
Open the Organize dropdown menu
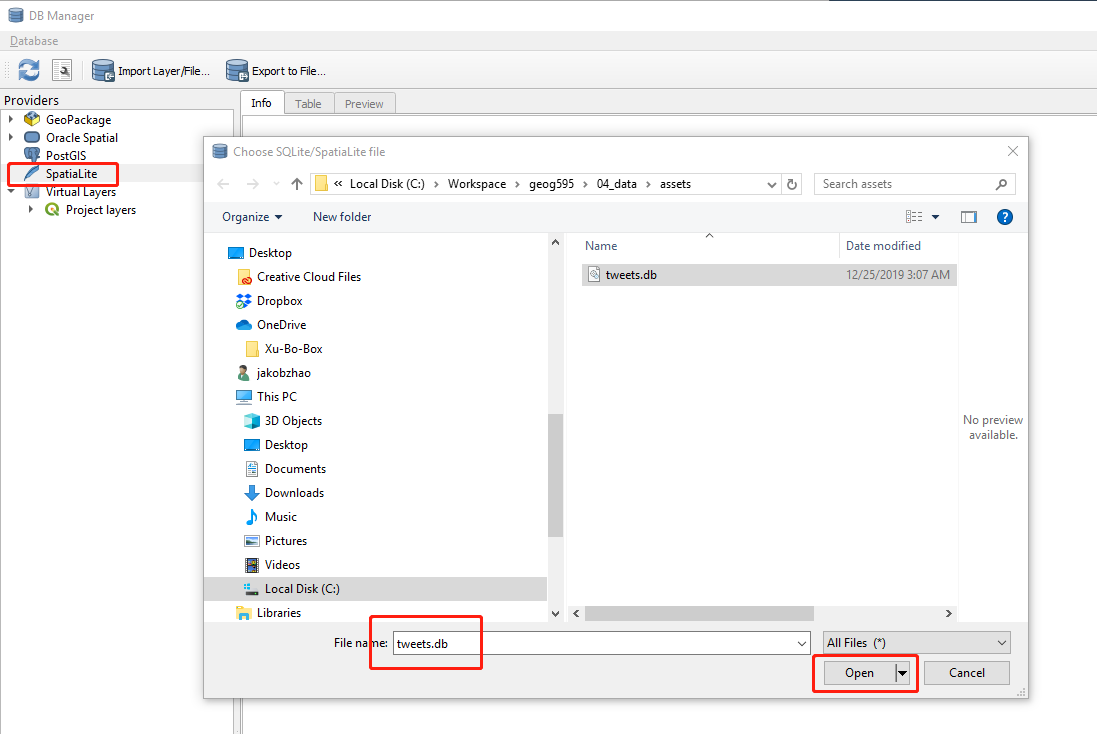coord(252,217)
